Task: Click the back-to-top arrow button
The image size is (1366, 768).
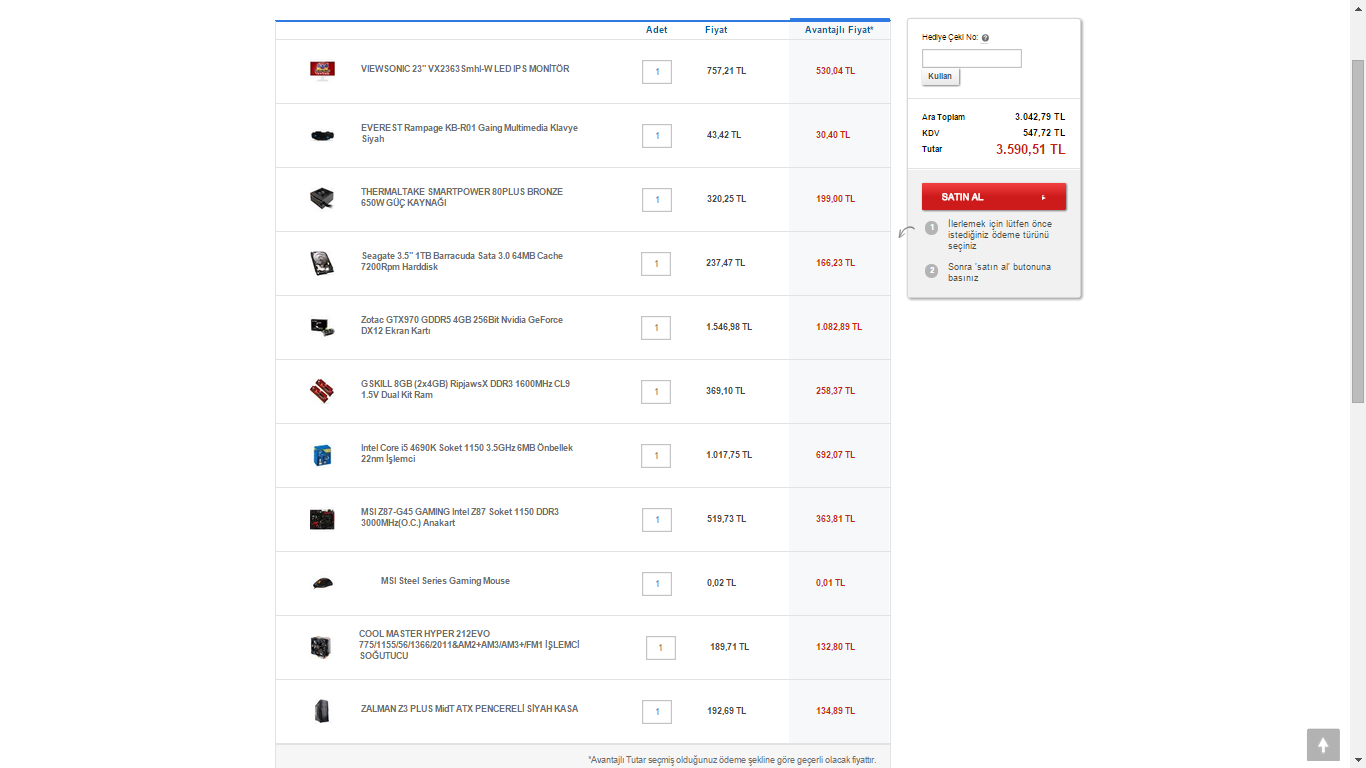Action: 1323,745
